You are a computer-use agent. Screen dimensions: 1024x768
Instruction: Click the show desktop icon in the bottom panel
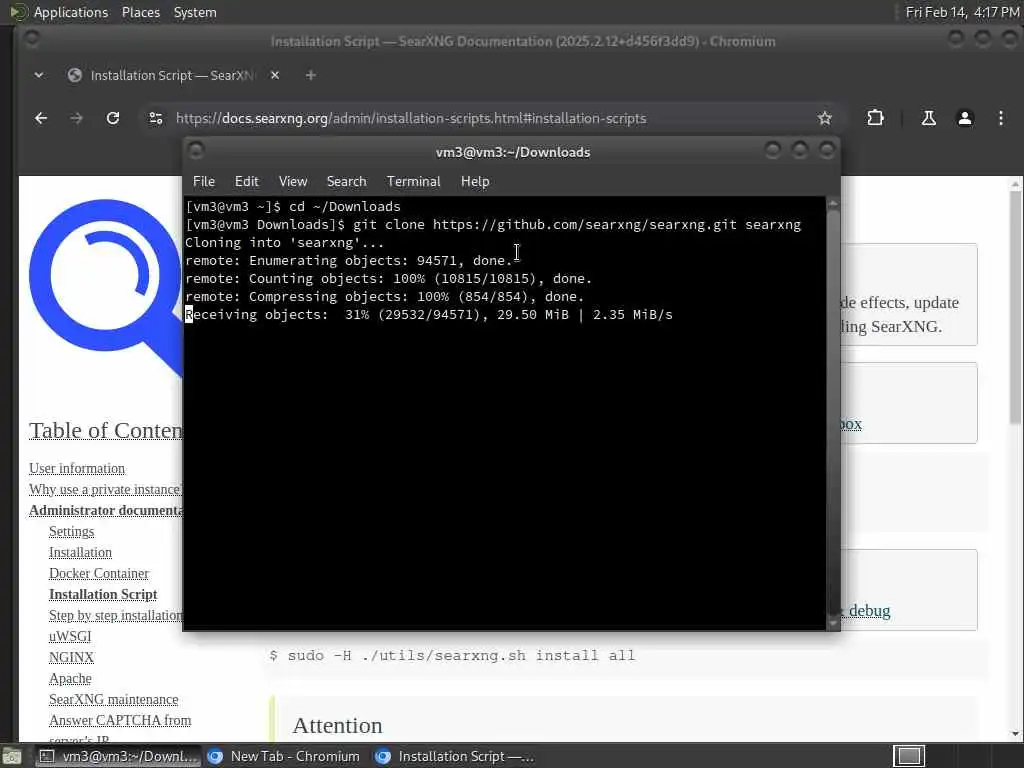12,756
